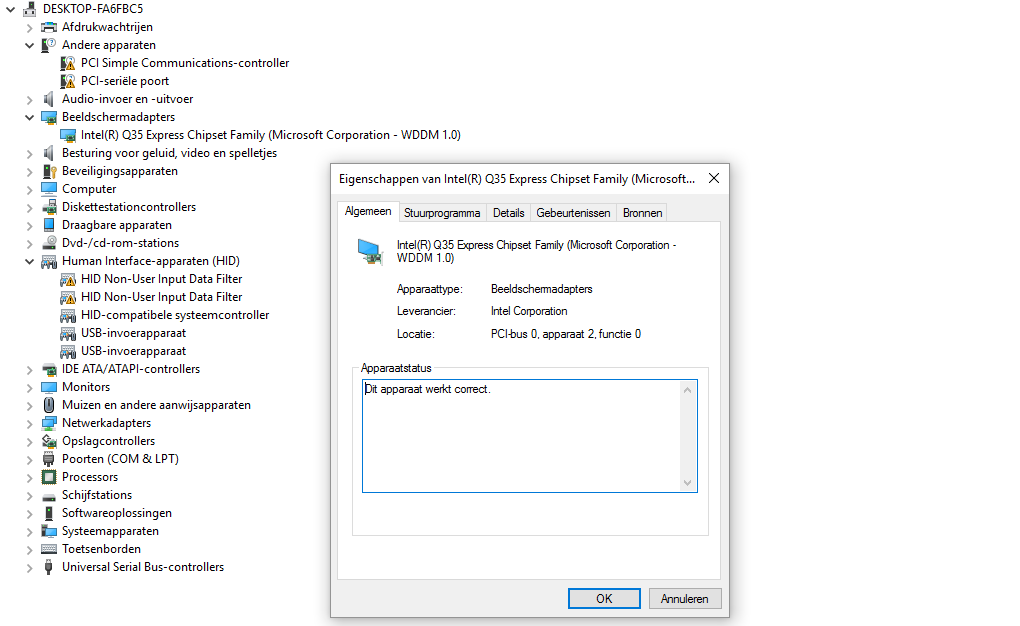Viewport: 1020px width, 626px height.
Task: Switch to the Gebeurtenissen tab
Action: click(x=573, y=213)
